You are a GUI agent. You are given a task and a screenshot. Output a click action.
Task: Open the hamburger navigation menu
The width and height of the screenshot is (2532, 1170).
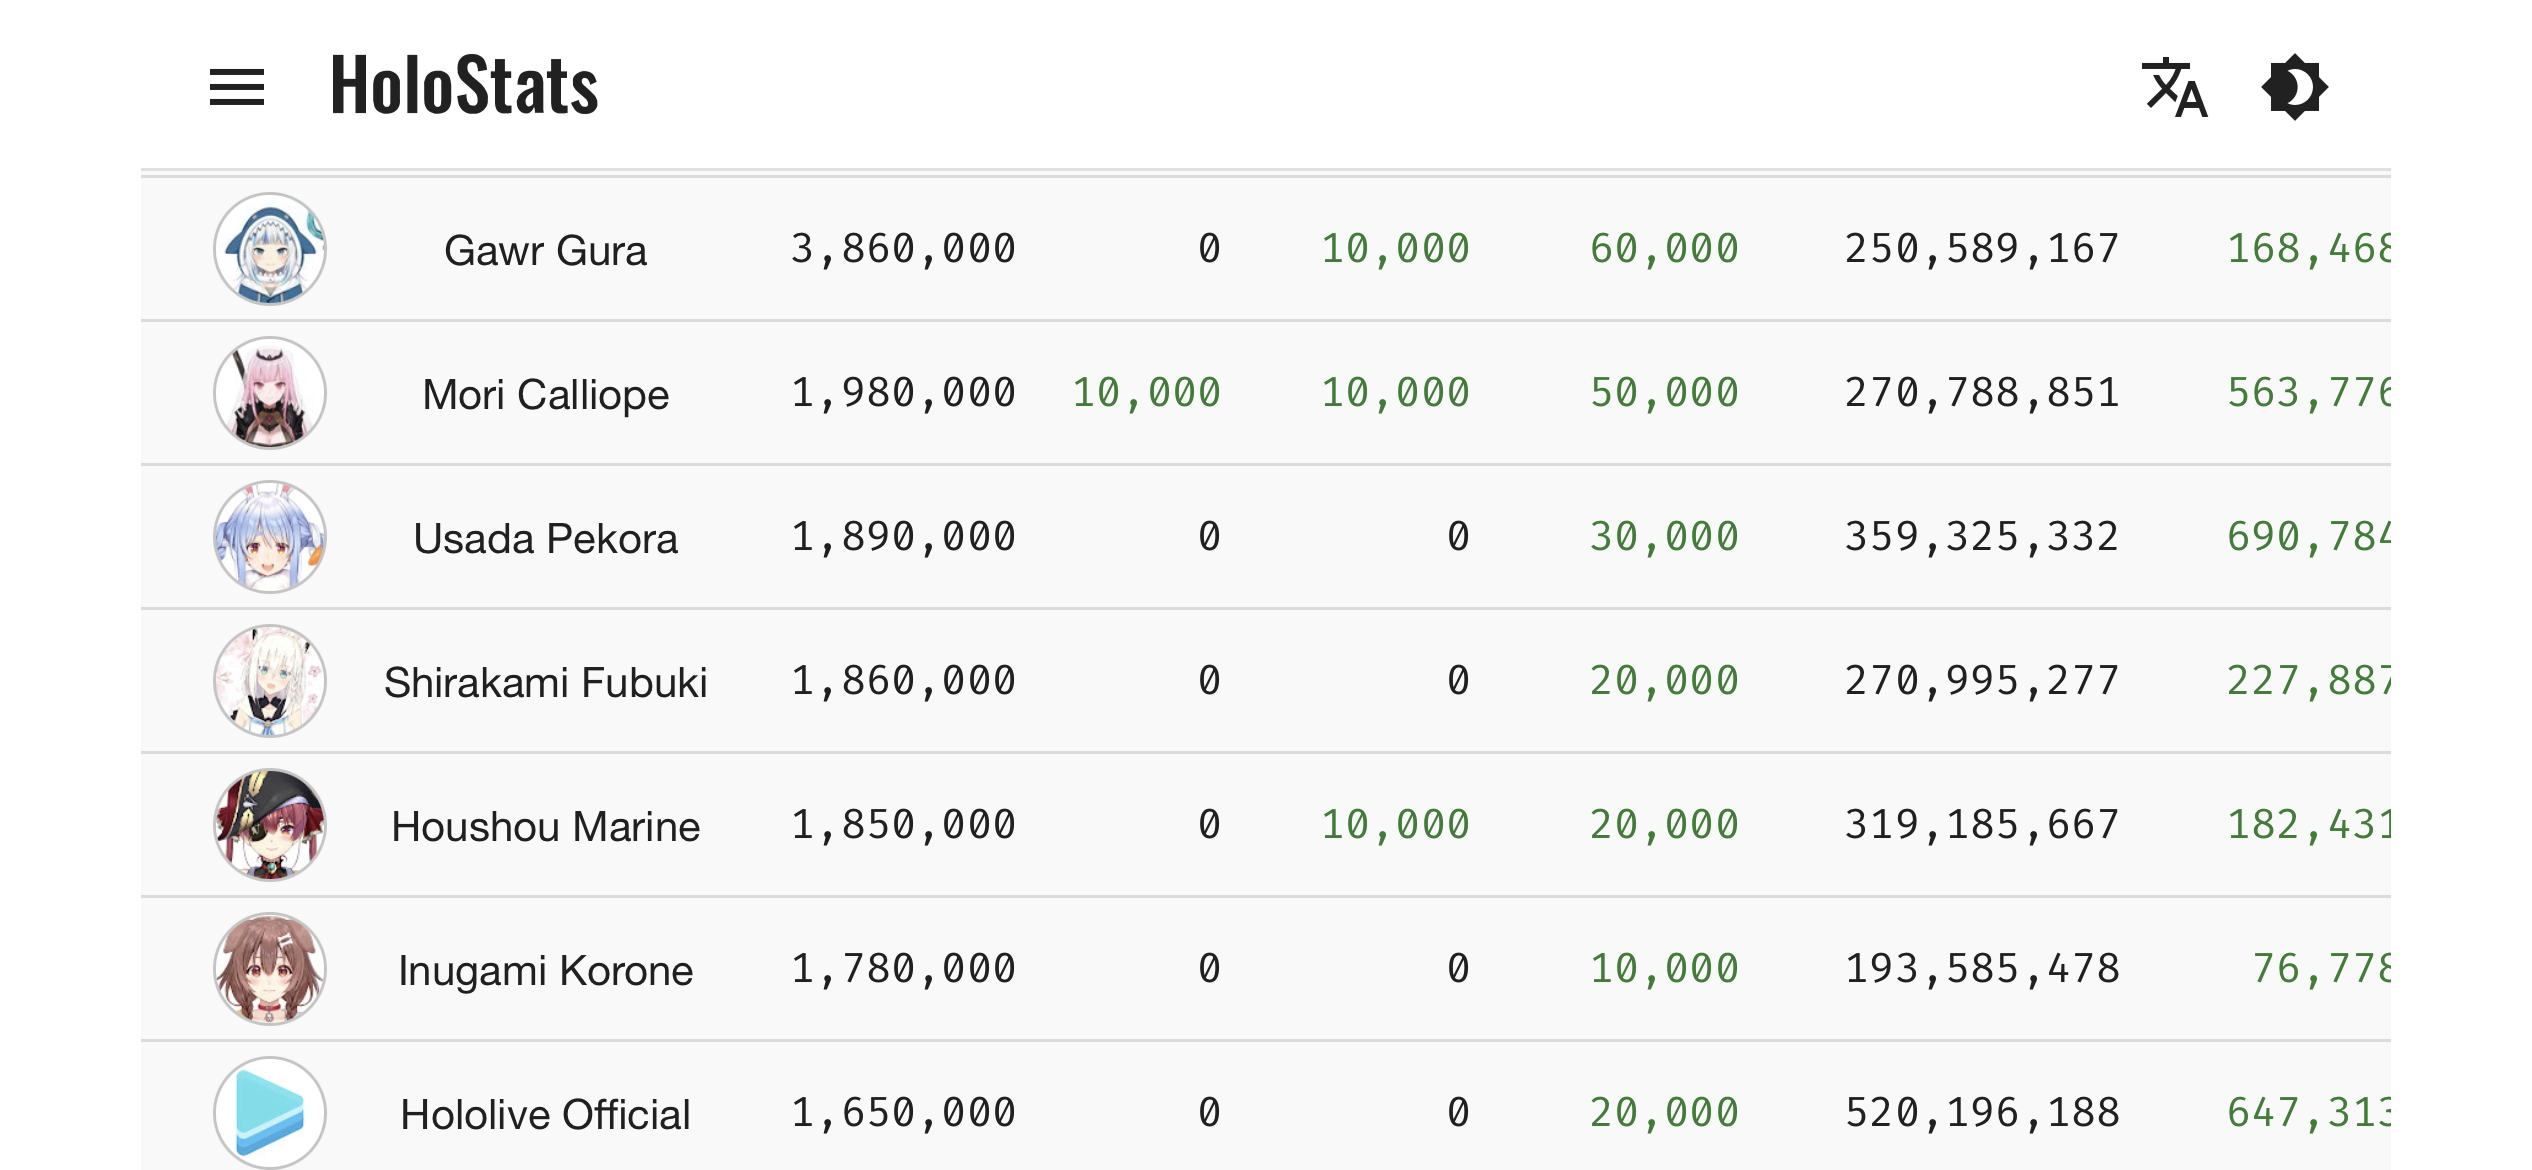tap(237, 87)
